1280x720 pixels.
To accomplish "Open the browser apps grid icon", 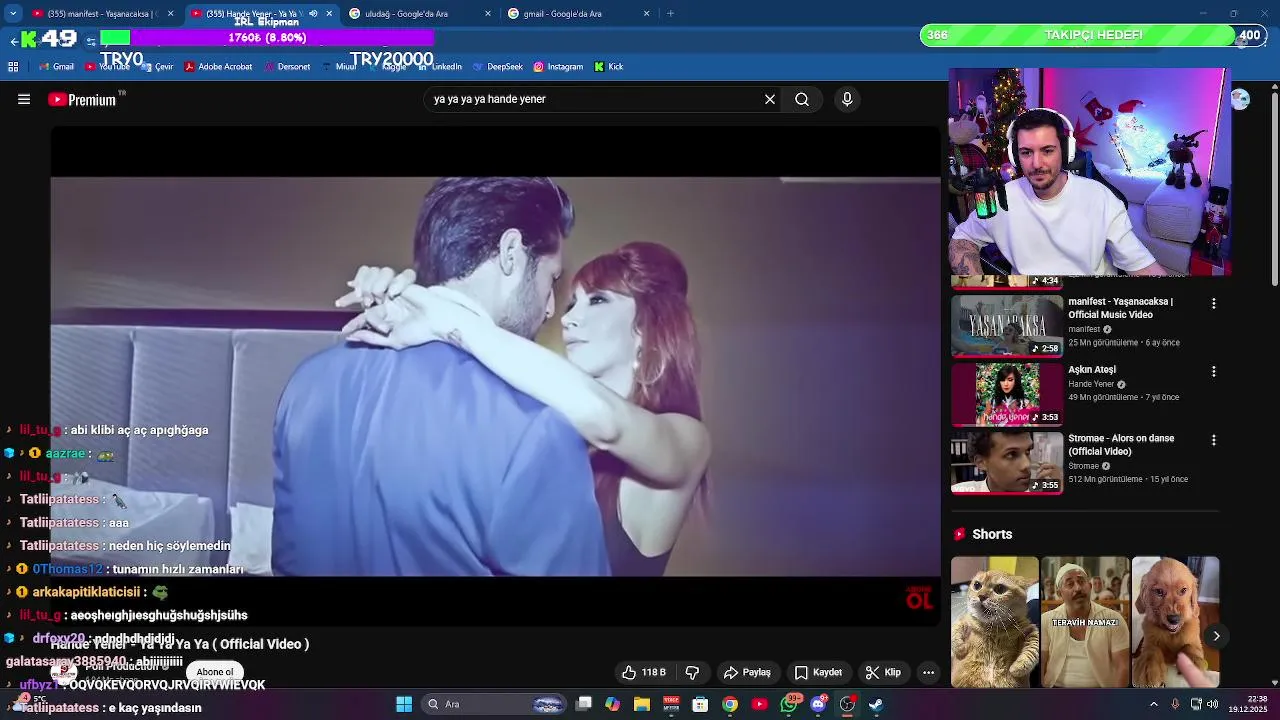I will coord(13,67).
